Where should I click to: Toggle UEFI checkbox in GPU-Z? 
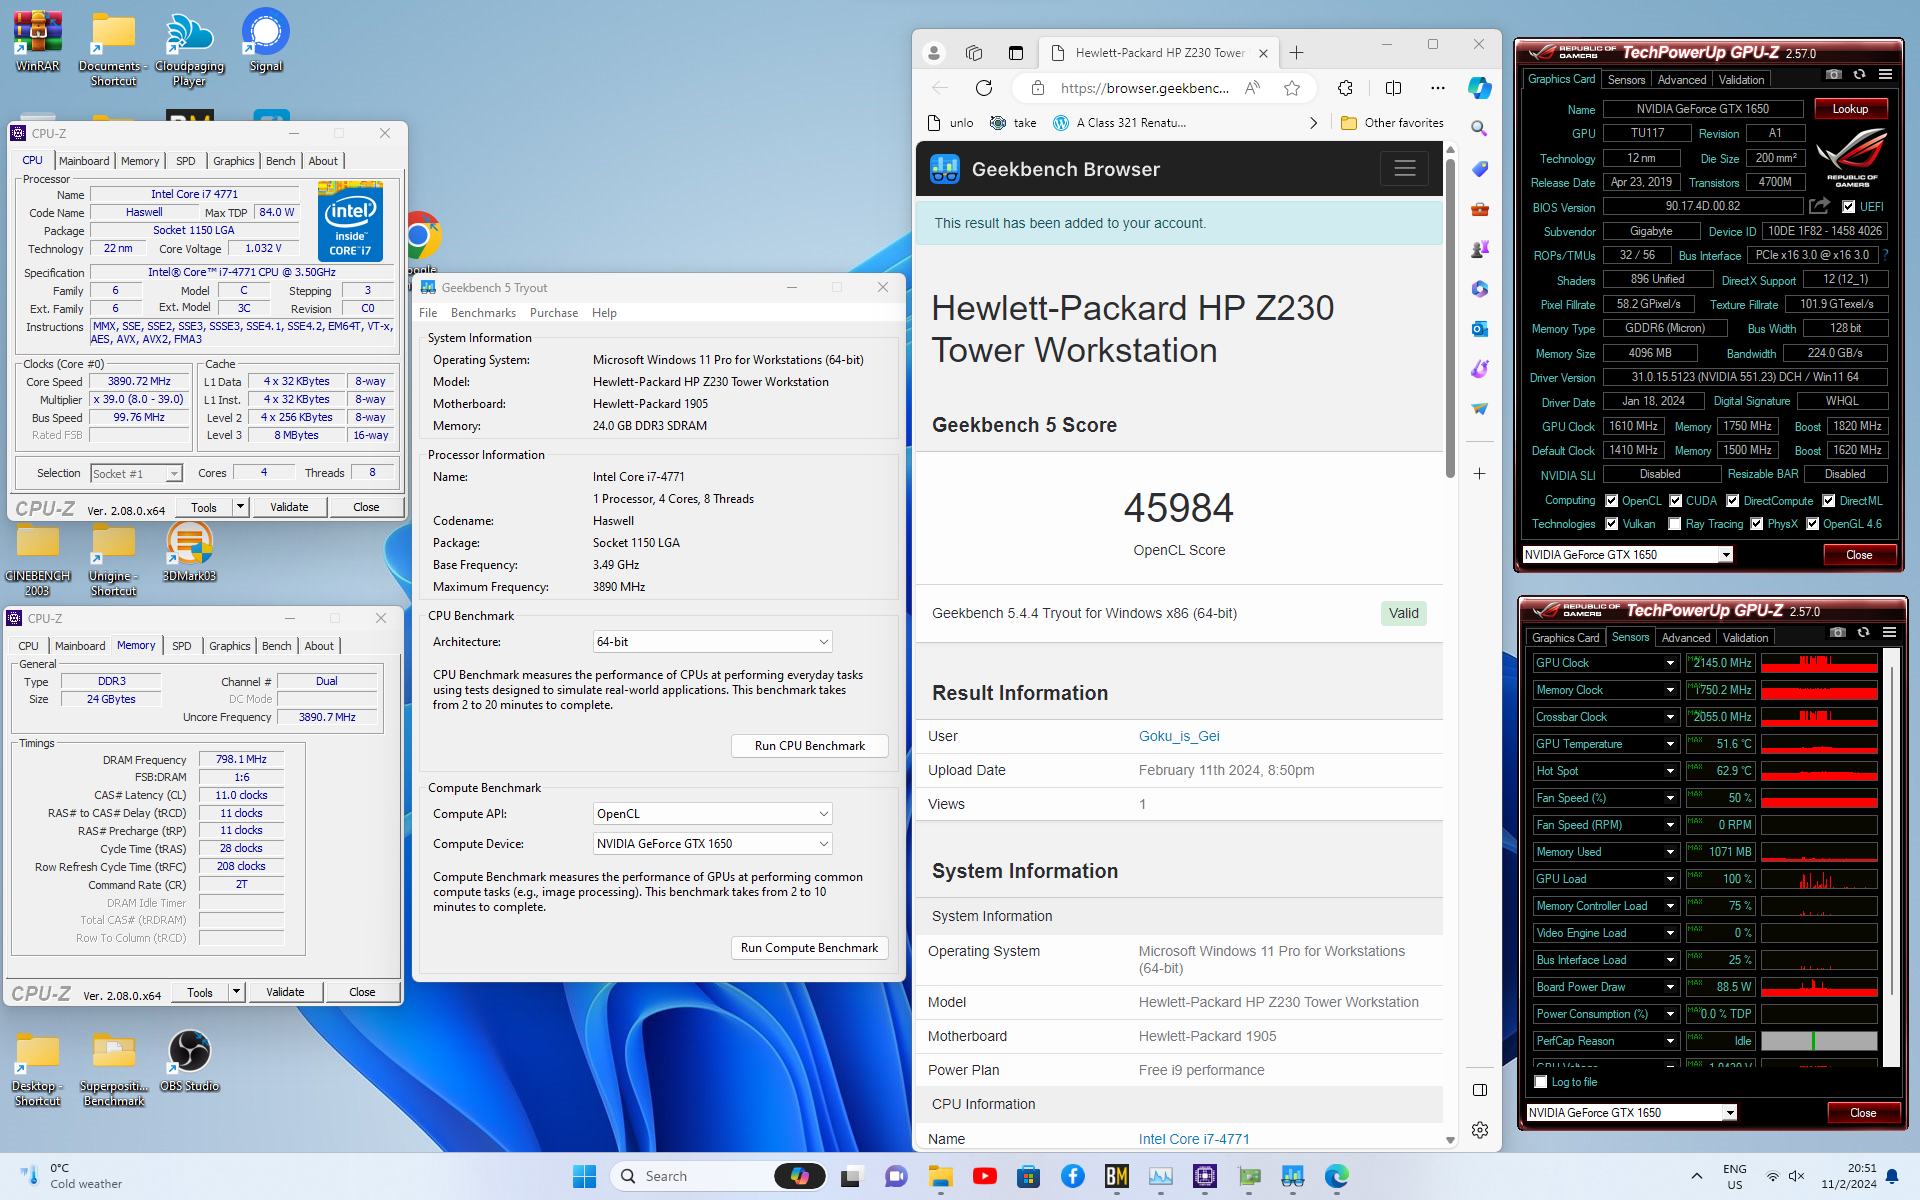[x=1848, y=207]
